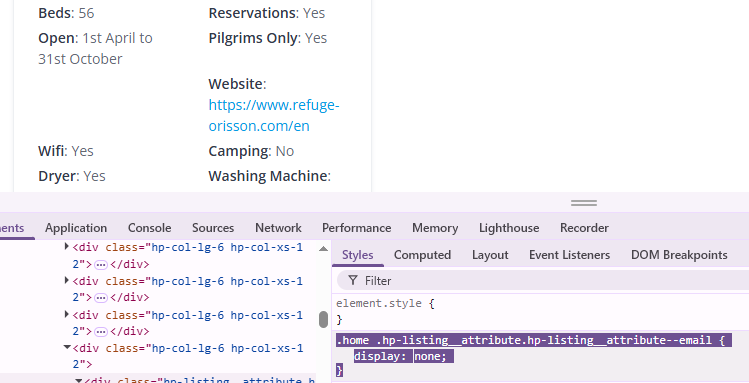
Task: Click the 'Beds: 56' text
Action: (66, 13)
